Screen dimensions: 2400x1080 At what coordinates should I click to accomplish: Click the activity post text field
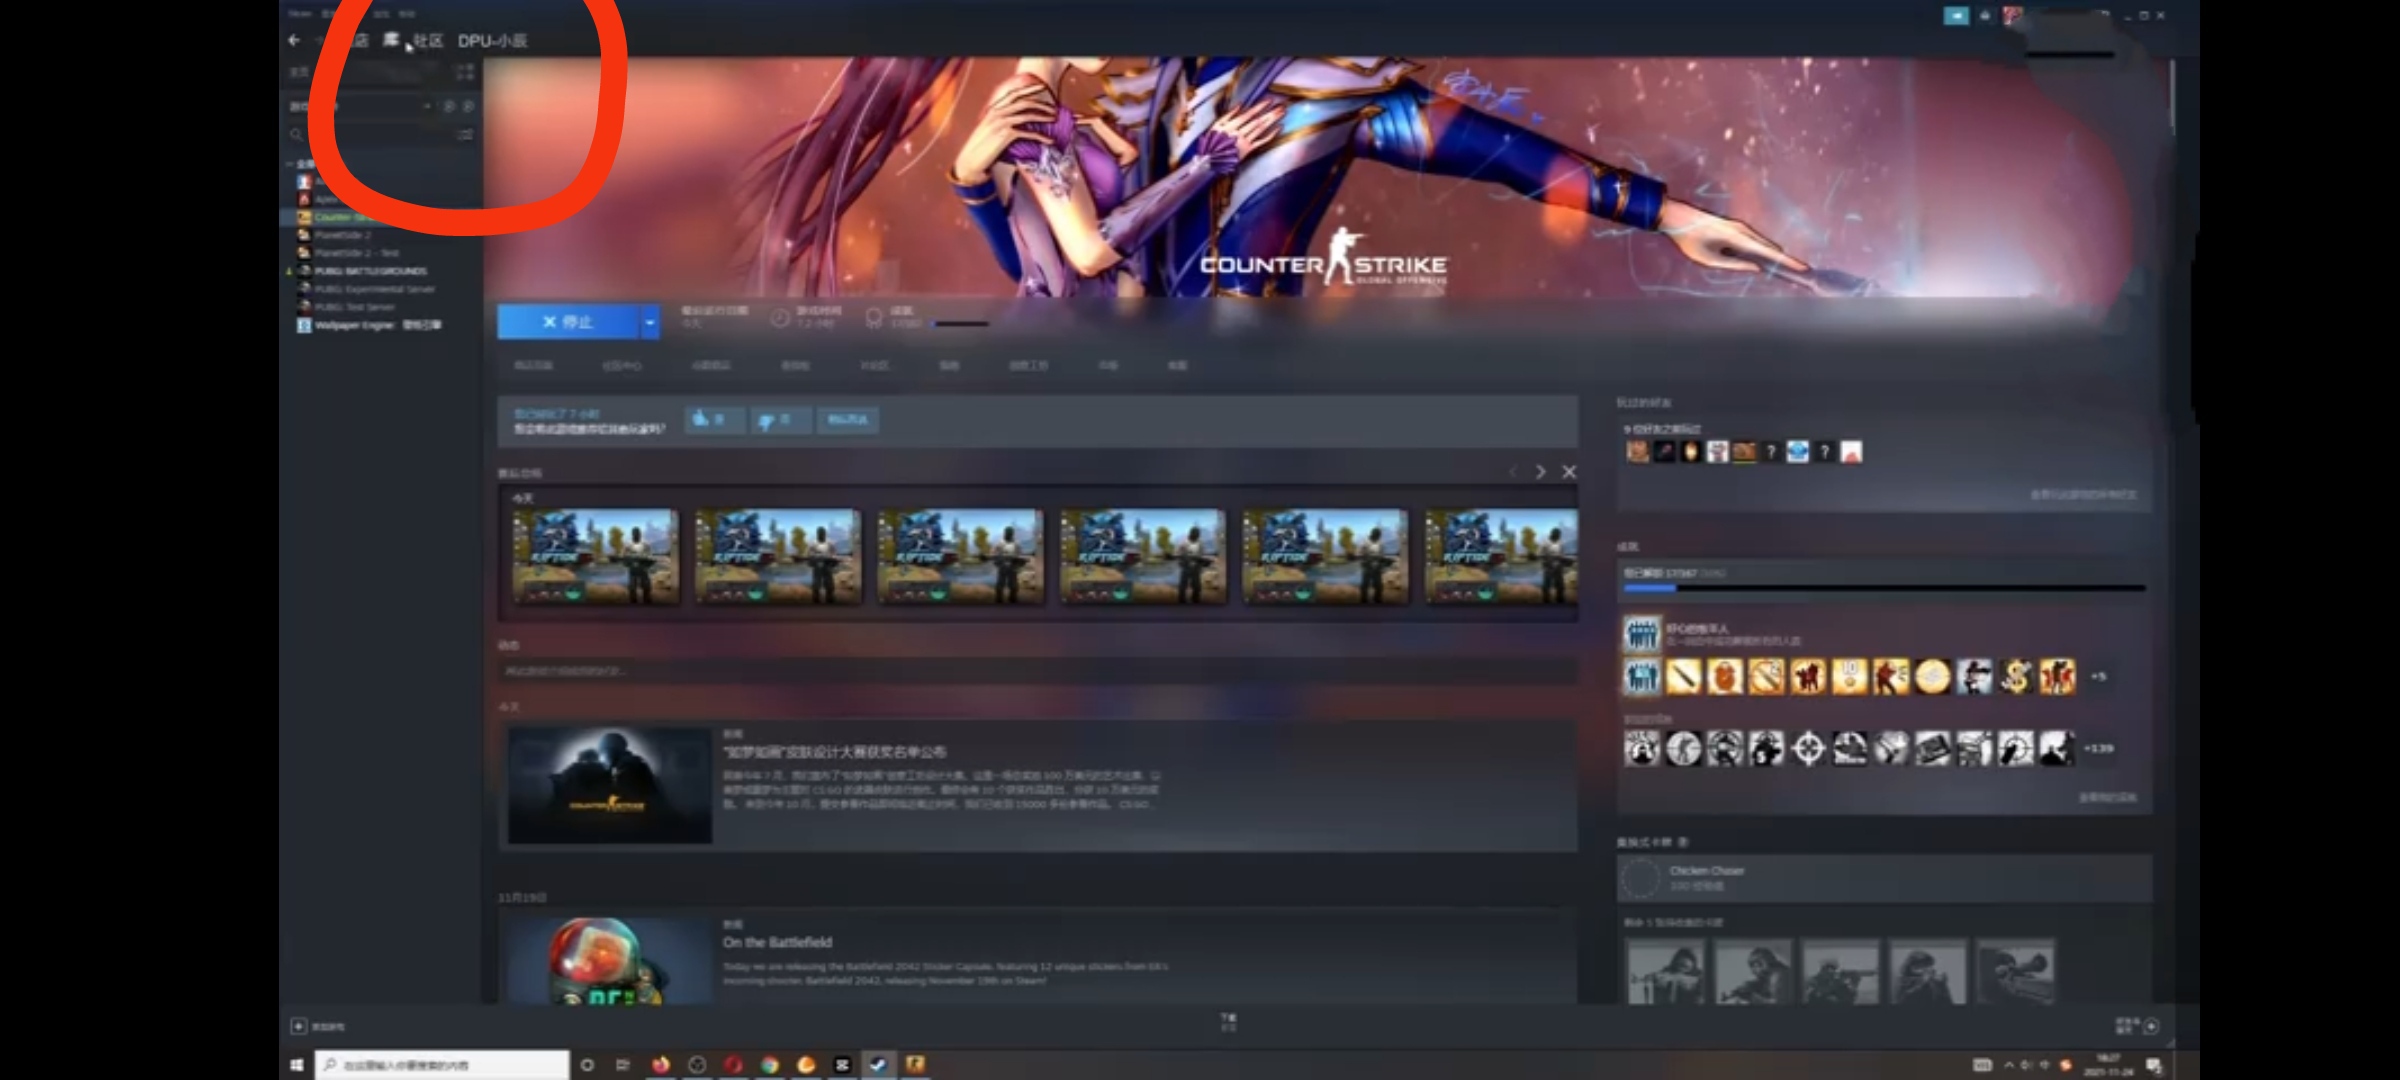coord(1038,671)
